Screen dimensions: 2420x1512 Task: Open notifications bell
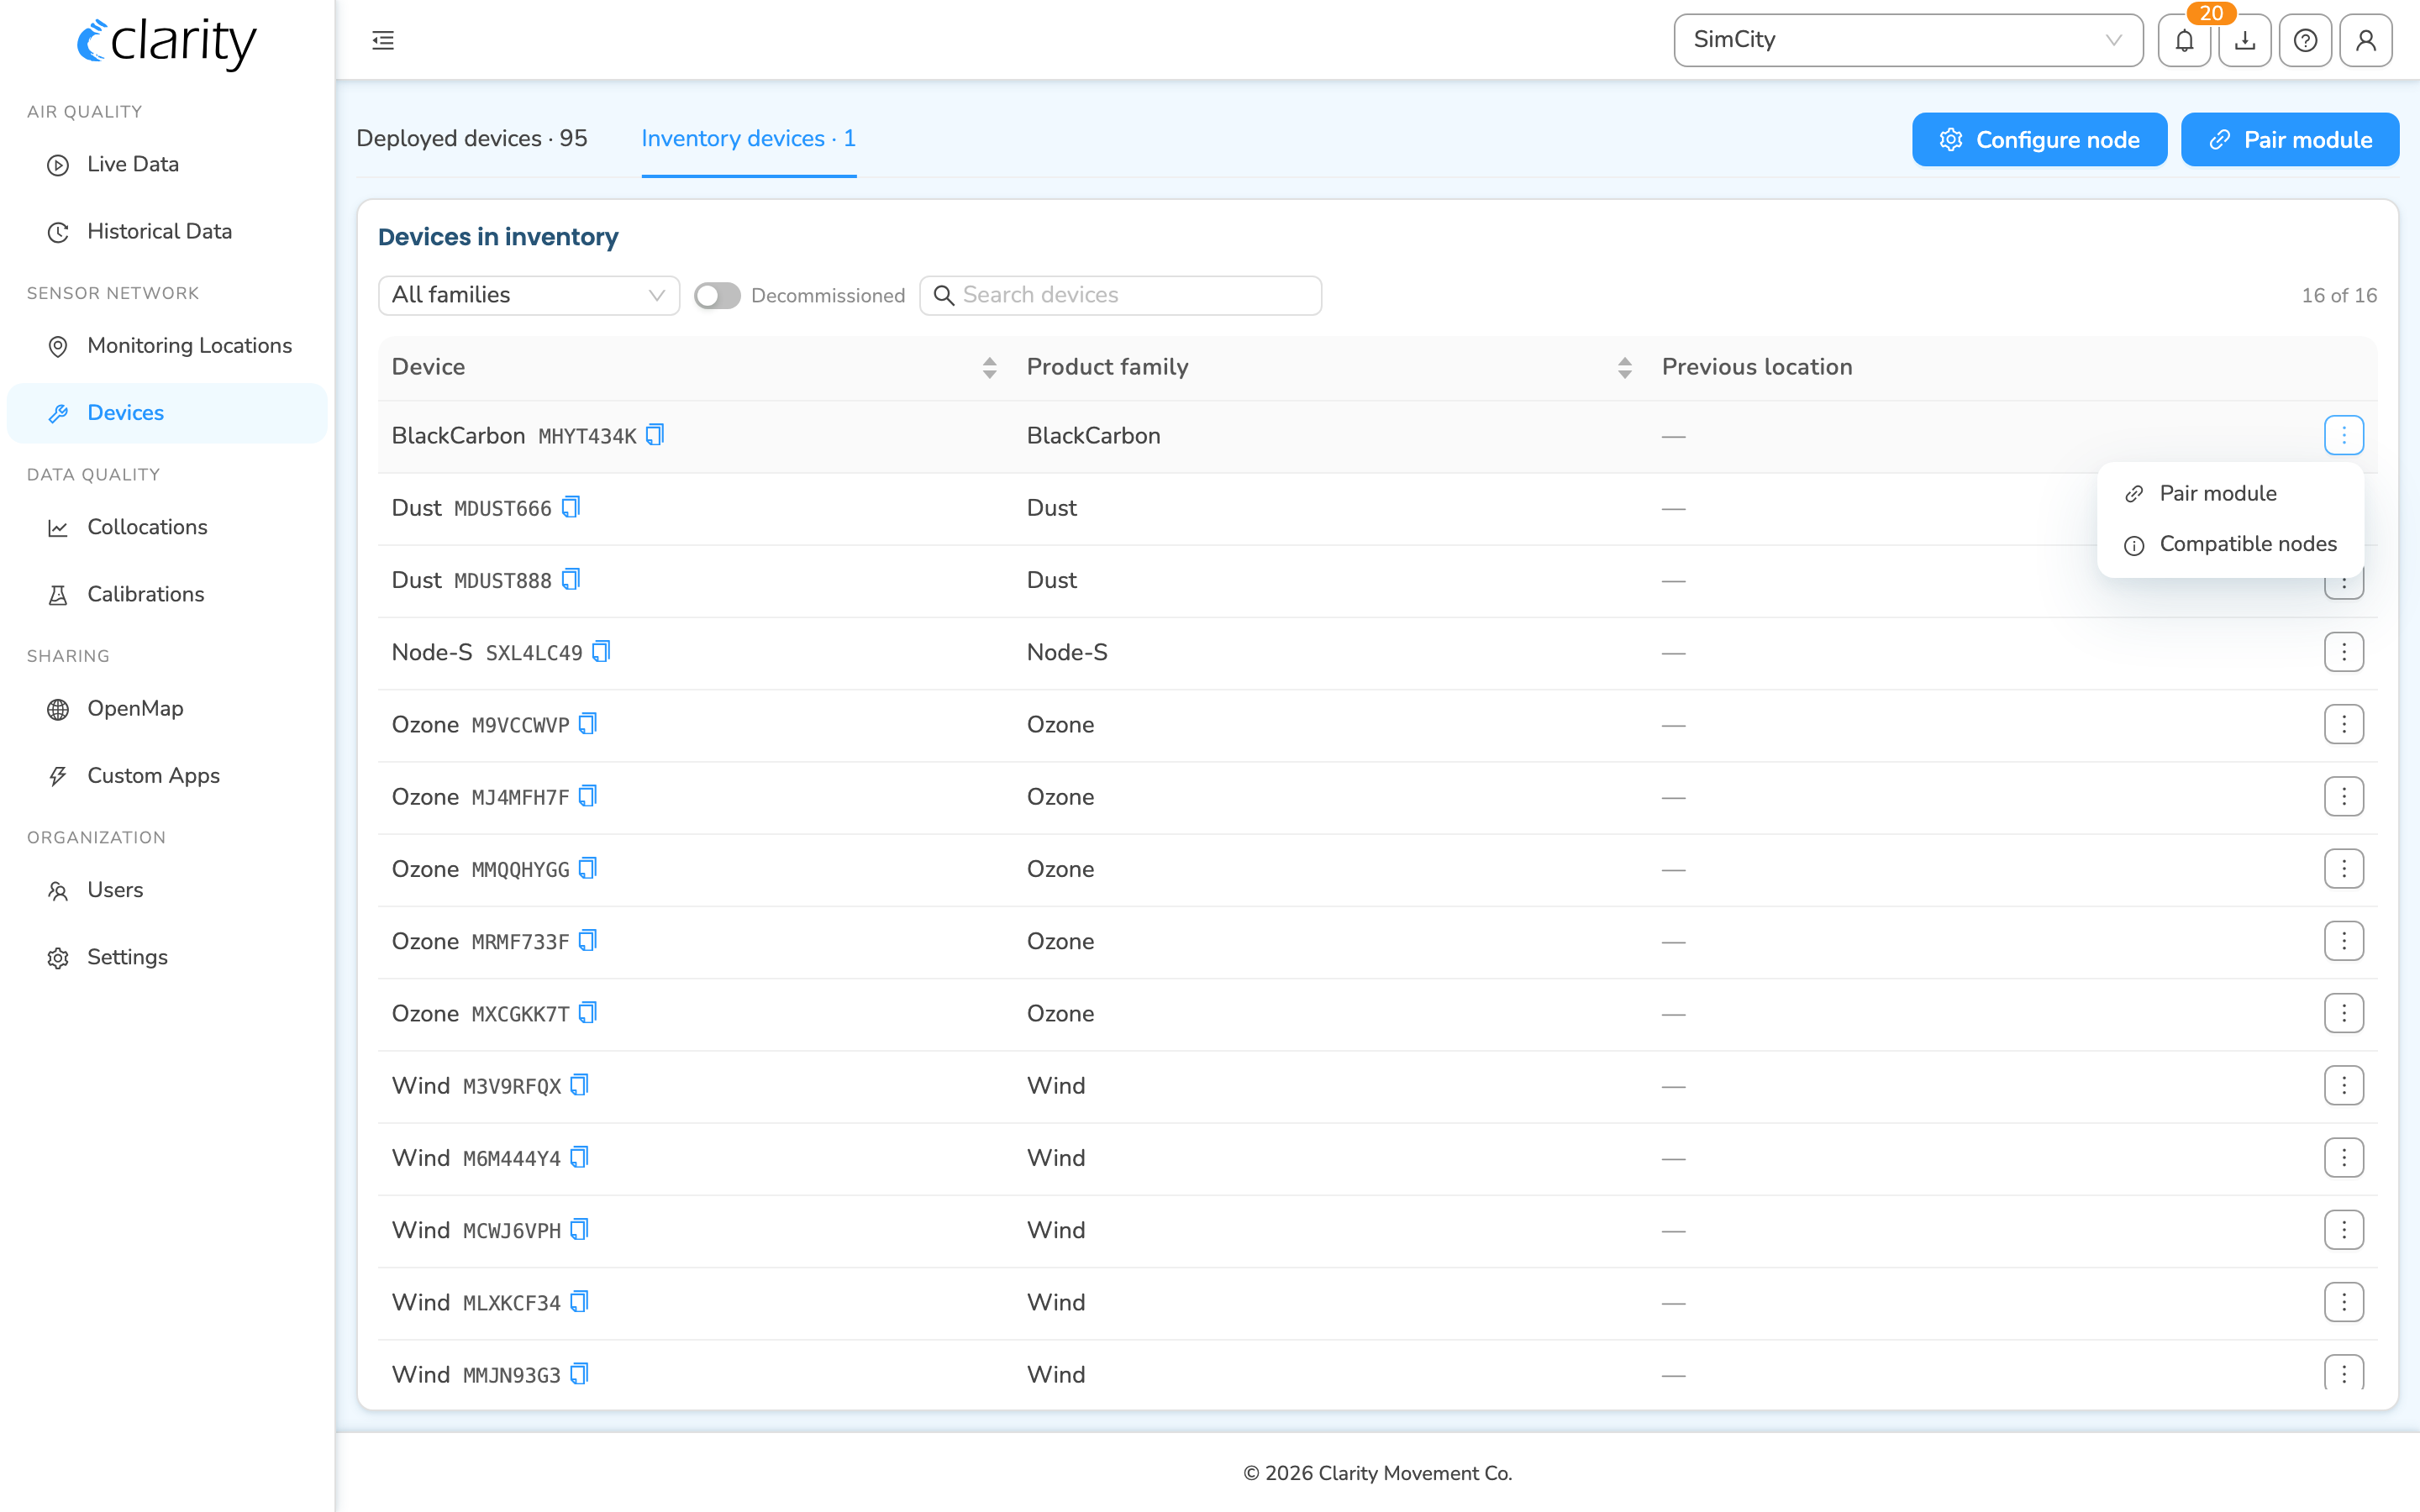pos(2184,40)
